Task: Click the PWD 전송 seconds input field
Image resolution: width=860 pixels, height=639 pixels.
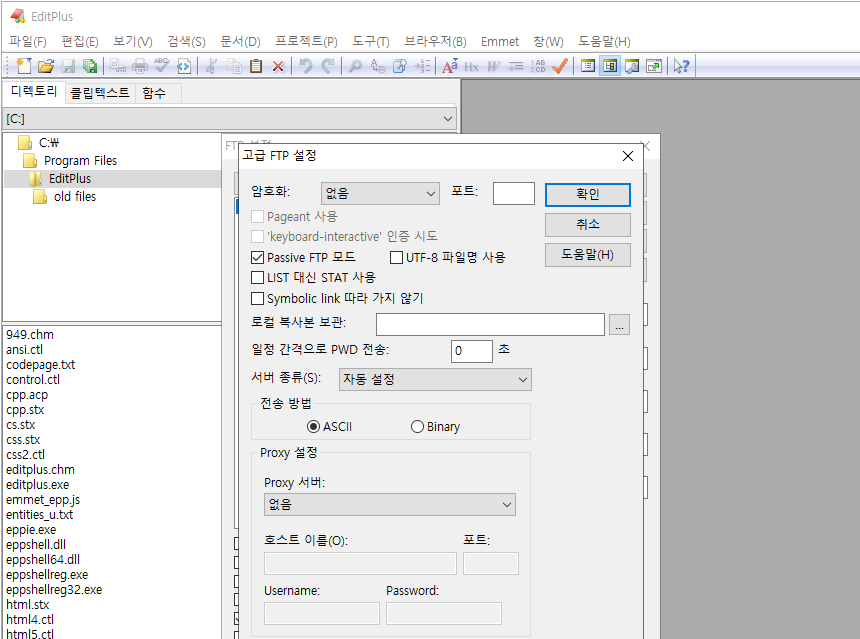Action: click(472, 351)
